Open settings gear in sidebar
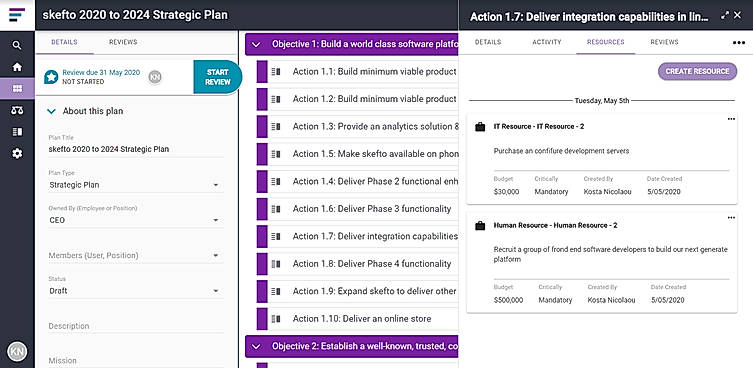 click(x=17, y=154)
